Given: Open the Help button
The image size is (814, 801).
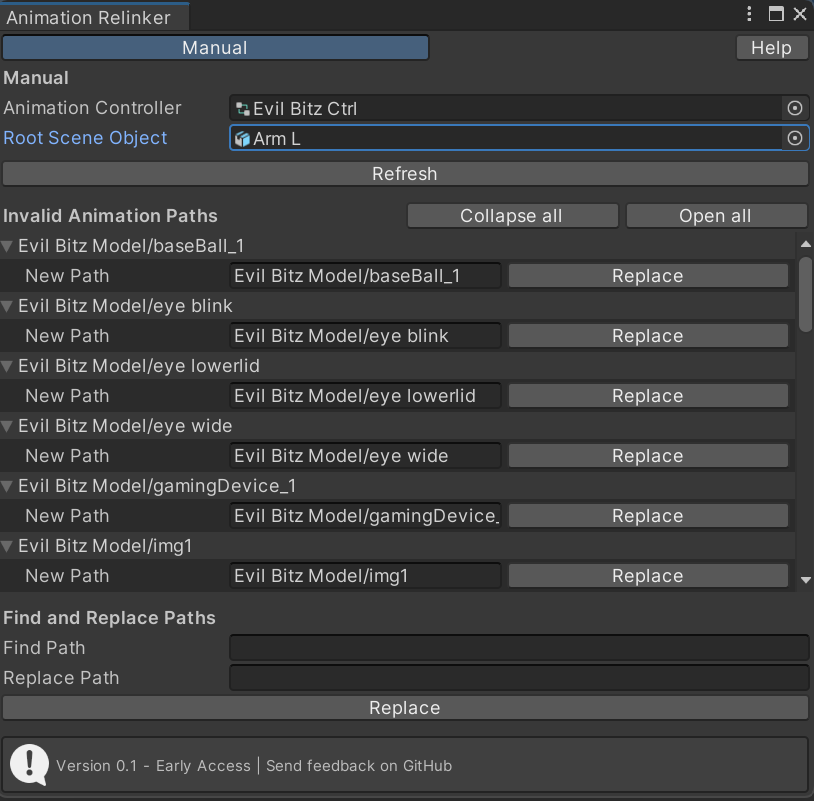Looking at the screenshot, I should click(771, 48).
